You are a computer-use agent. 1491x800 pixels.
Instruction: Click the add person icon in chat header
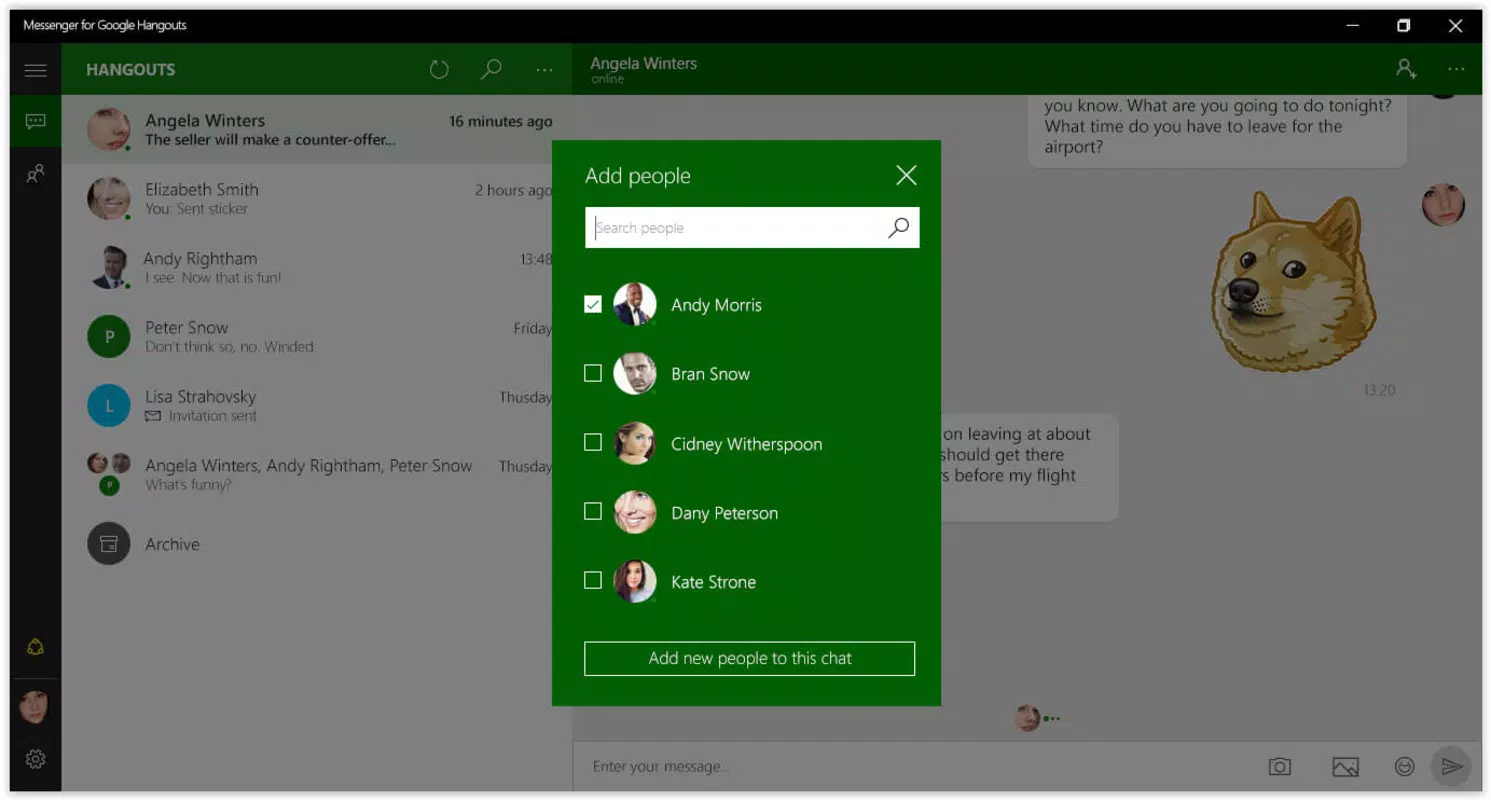[1406, 68]
